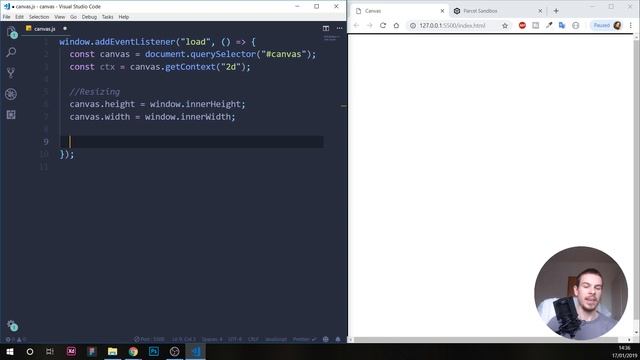Click the line and column status indicator
The image size is (640, 360).
pyautogui.click(x=183, y=339)
